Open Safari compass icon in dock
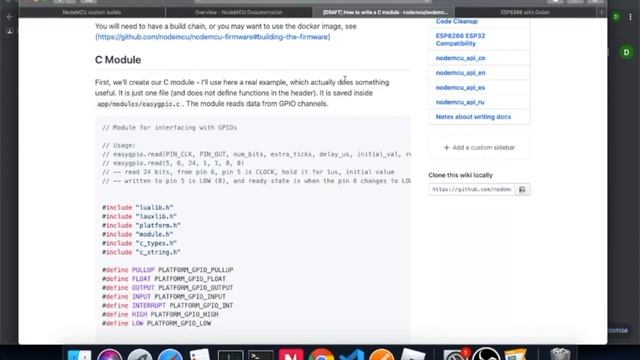 tap(170, 355)
